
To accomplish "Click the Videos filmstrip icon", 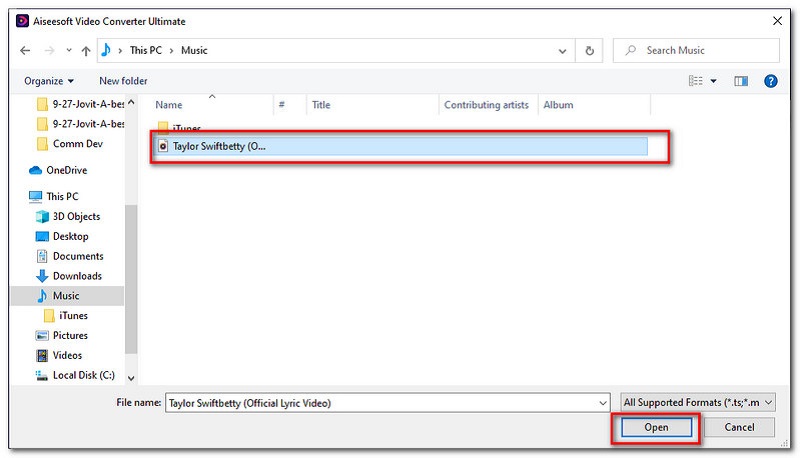I will click(x=42, y=355).
